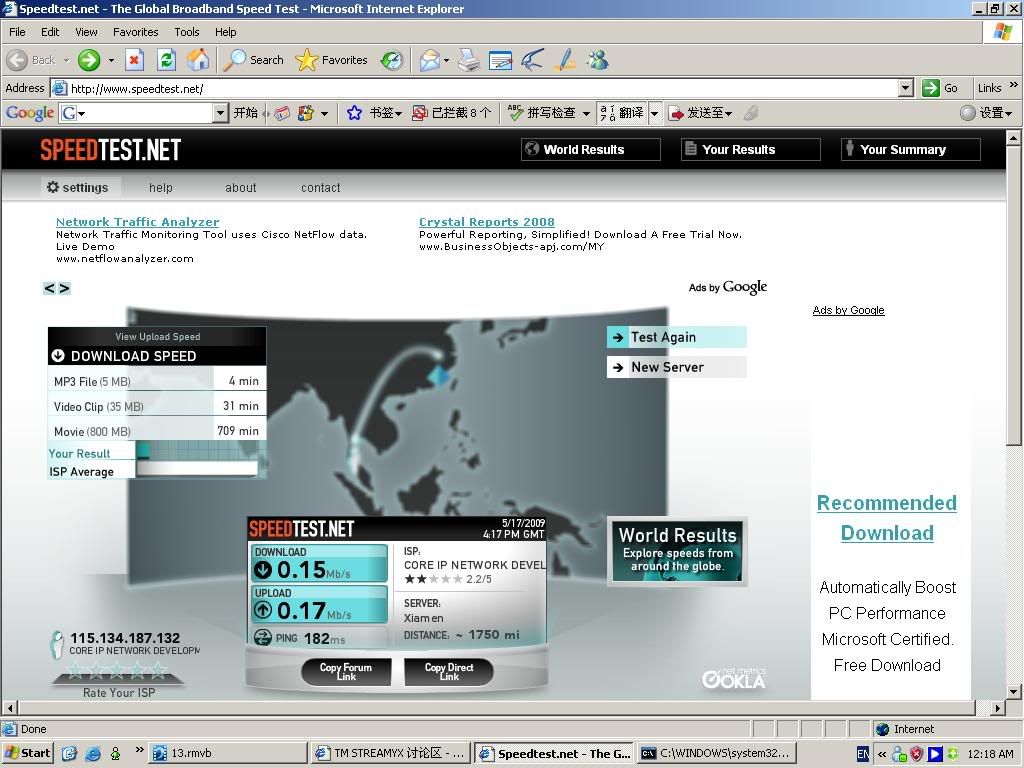Open the Mail toolbar icon
This screenshot has height=768, width=1024.
(429, 60)
